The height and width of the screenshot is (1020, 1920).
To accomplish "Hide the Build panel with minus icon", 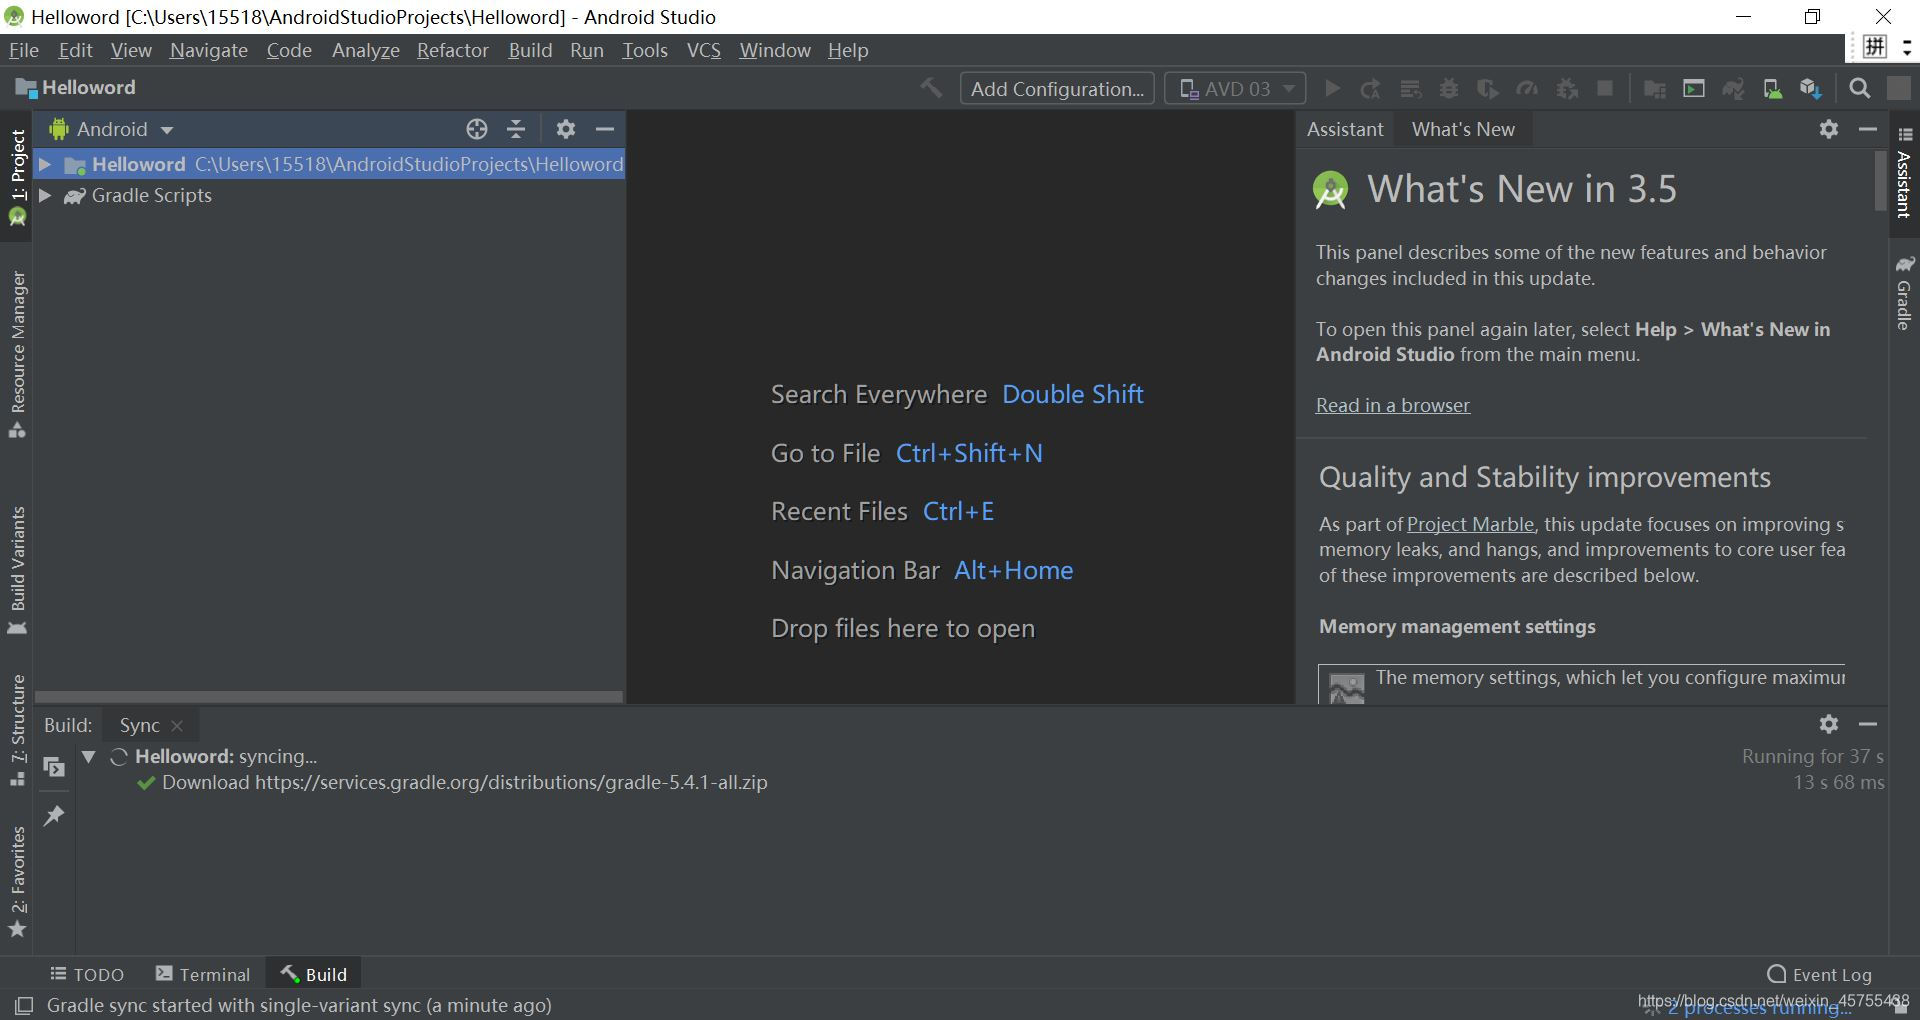I will tap(1867, 724).
